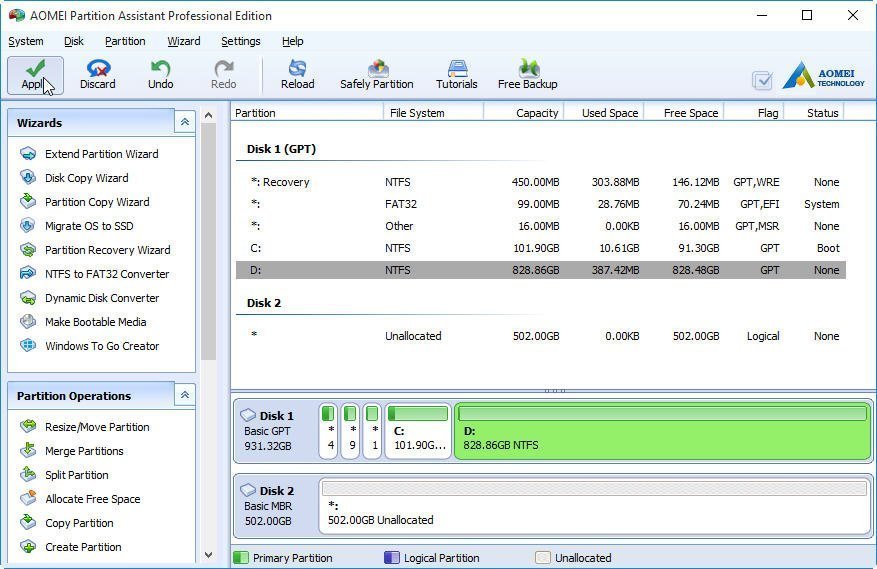
Task: Select the C: partition row
Action: (x=540, y=248)
